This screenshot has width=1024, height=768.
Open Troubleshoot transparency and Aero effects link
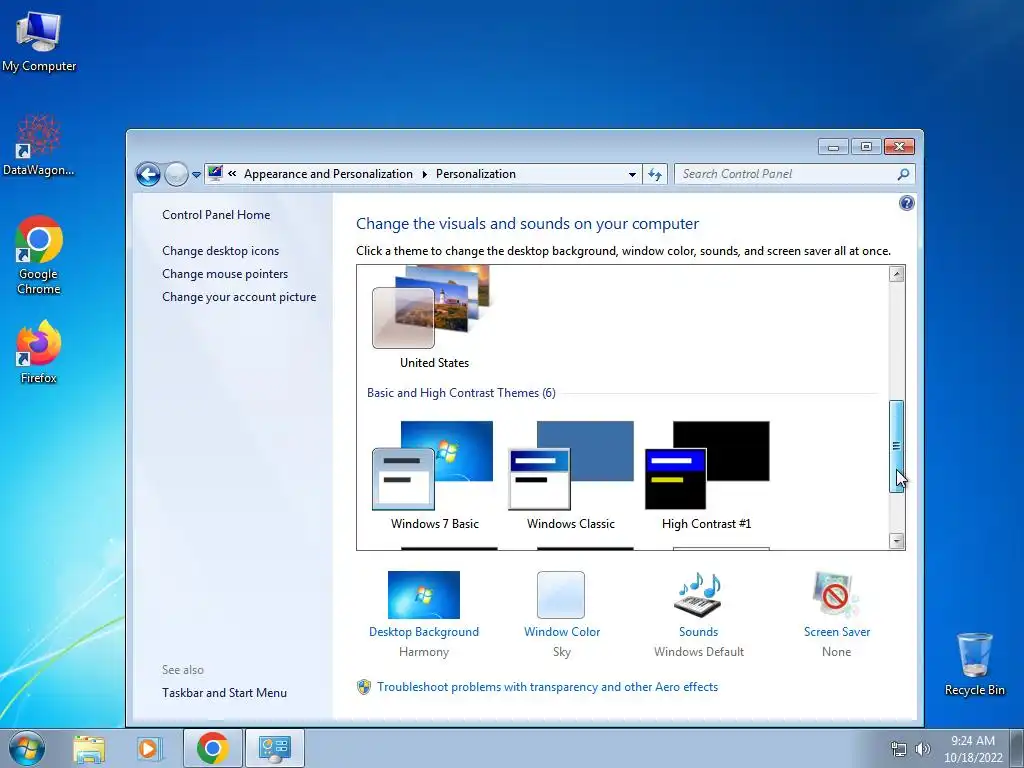click(547, 687)
